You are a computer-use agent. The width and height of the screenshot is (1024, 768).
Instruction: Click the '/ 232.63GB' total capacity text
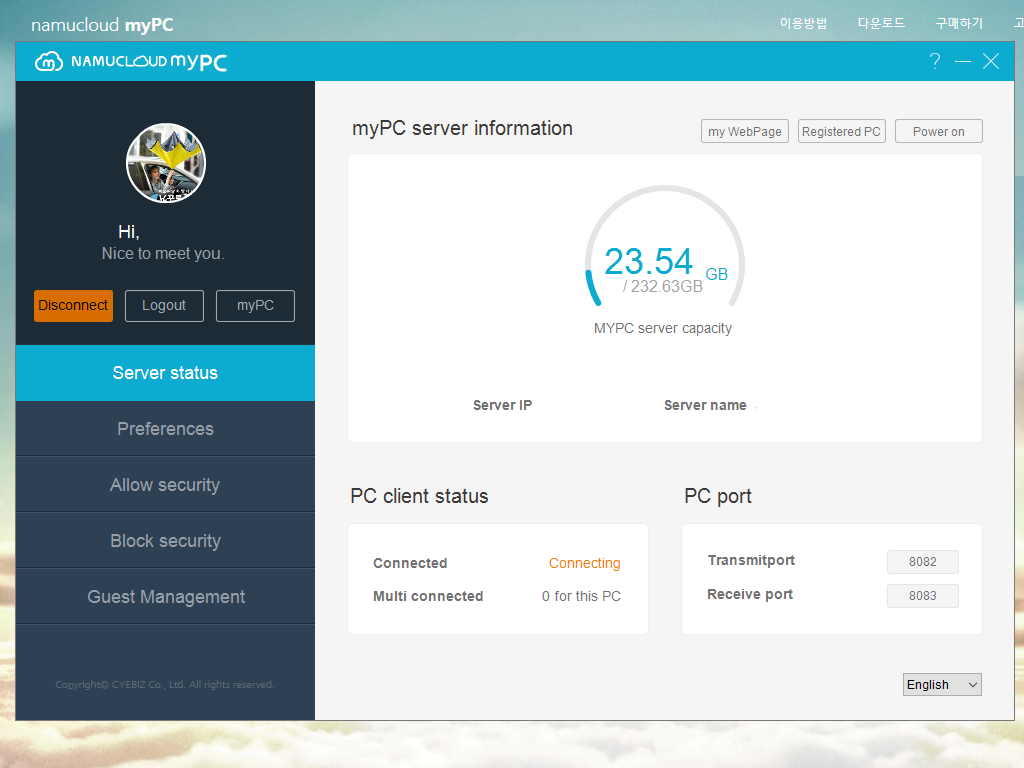[662, 287]
